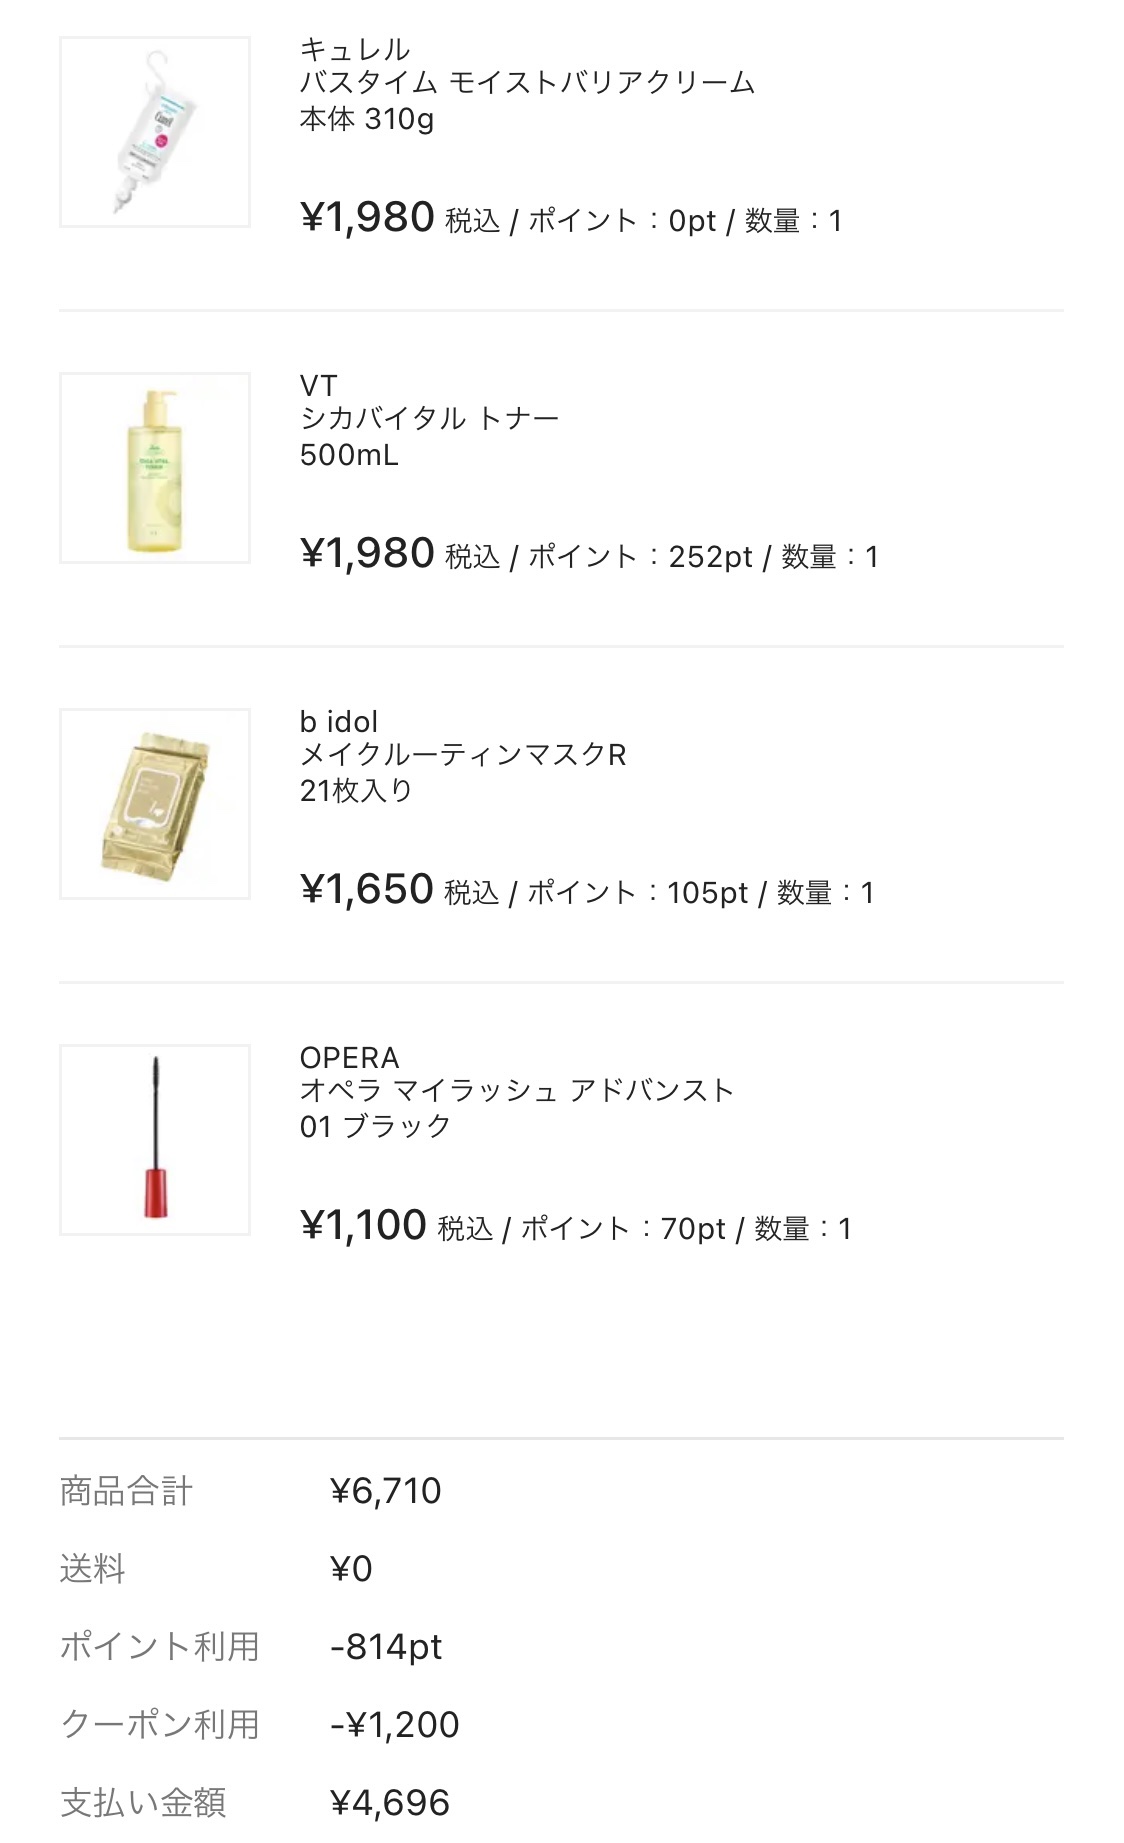Open the OPERA mascara product image
The width and height of the screenshot is (1124, 1843).
(155, 1140)
